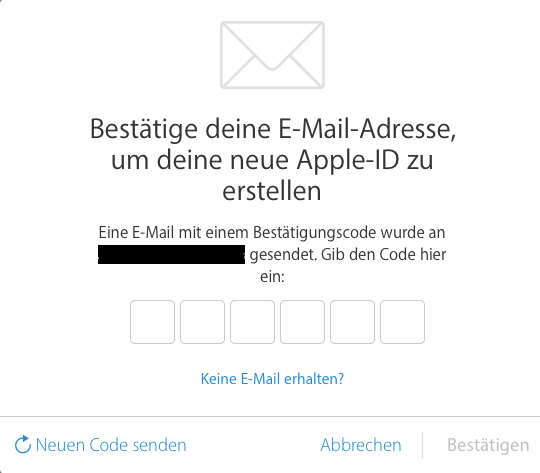Viewport: 540px width, 473px height.
Task: Click the heading word "erstellen"
Action: coord(272,191)
